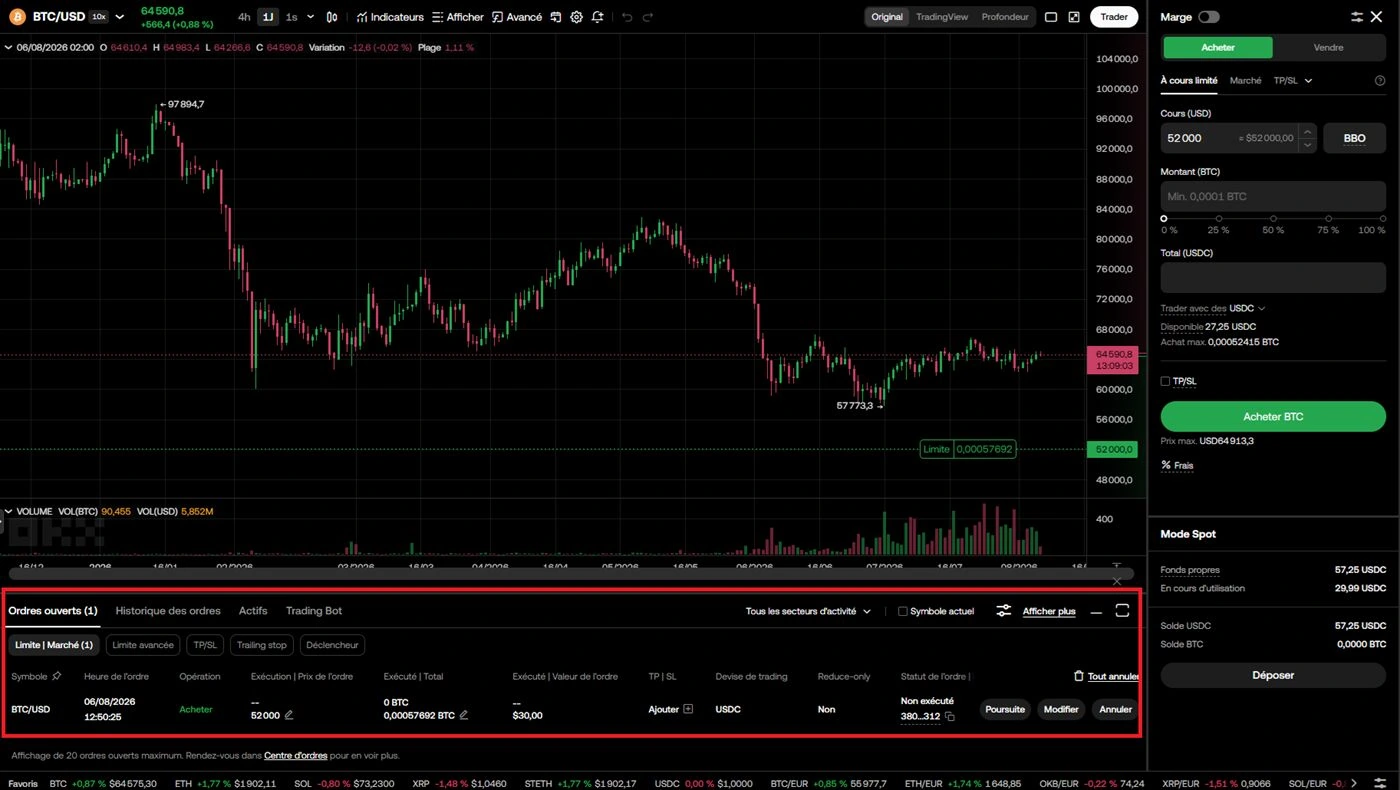
Task: Switch to Ordres ouverts tab
Action: pos(53,611)
